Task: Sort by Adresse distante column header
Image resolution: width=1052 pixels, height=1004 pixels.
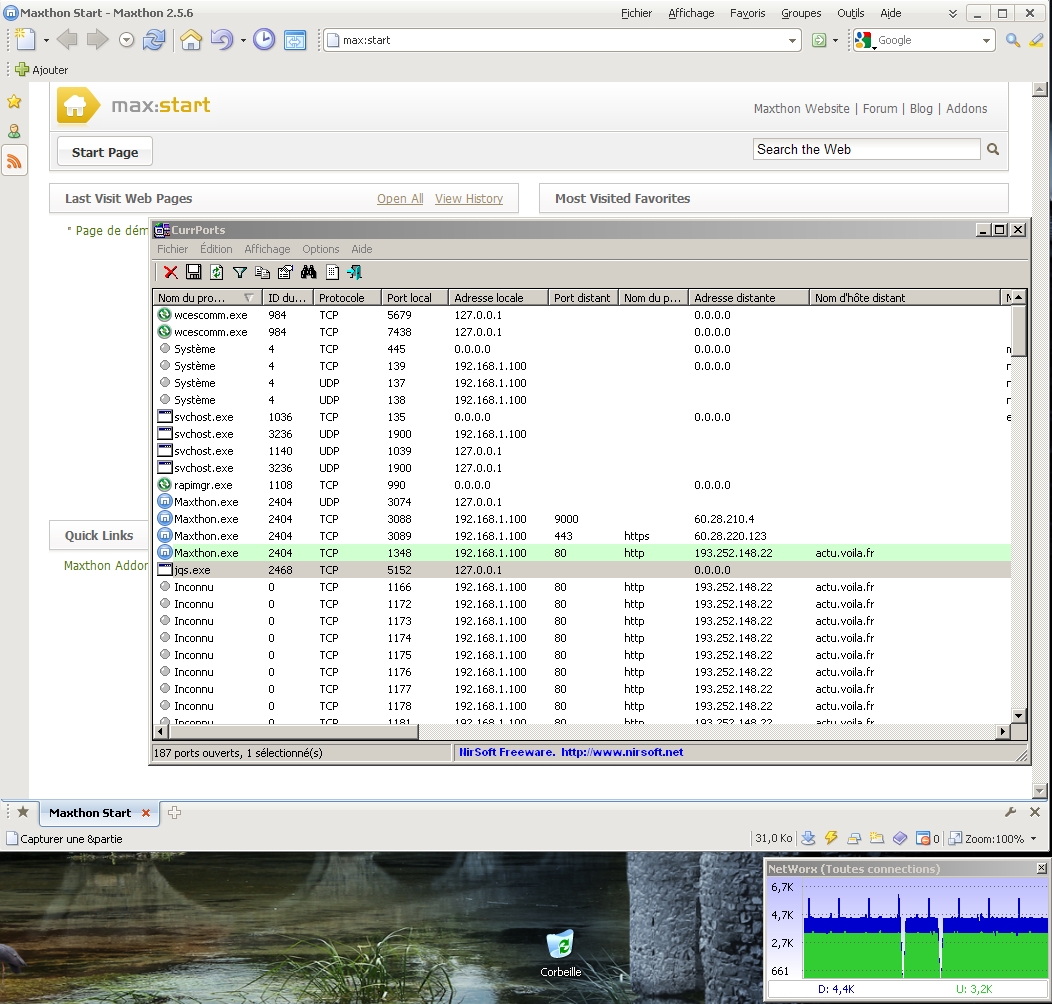Action: click(x=749, y=297)
